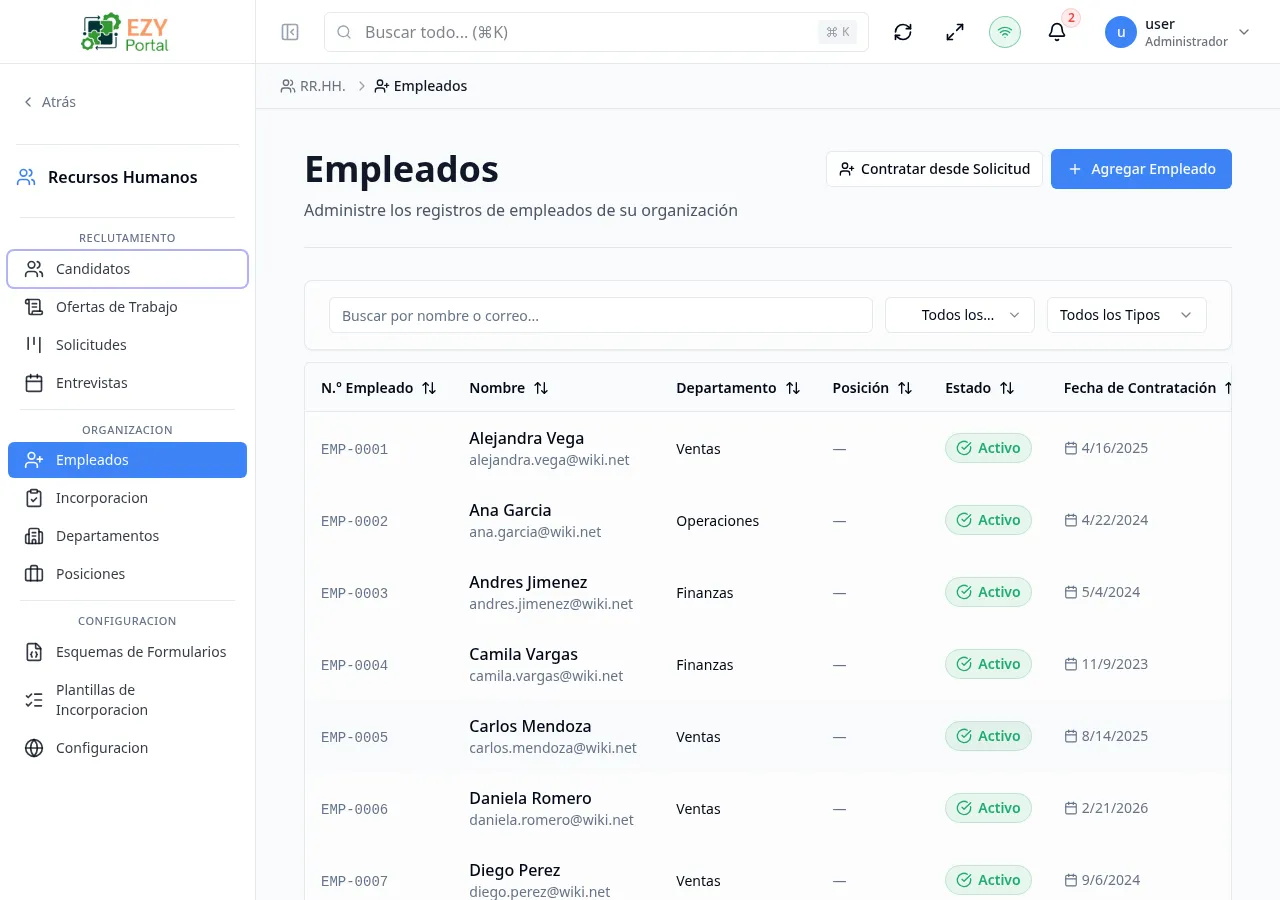
Task: Click the green wifi connection status icon
Action: pyautogui.click(x=1005, y=32)
